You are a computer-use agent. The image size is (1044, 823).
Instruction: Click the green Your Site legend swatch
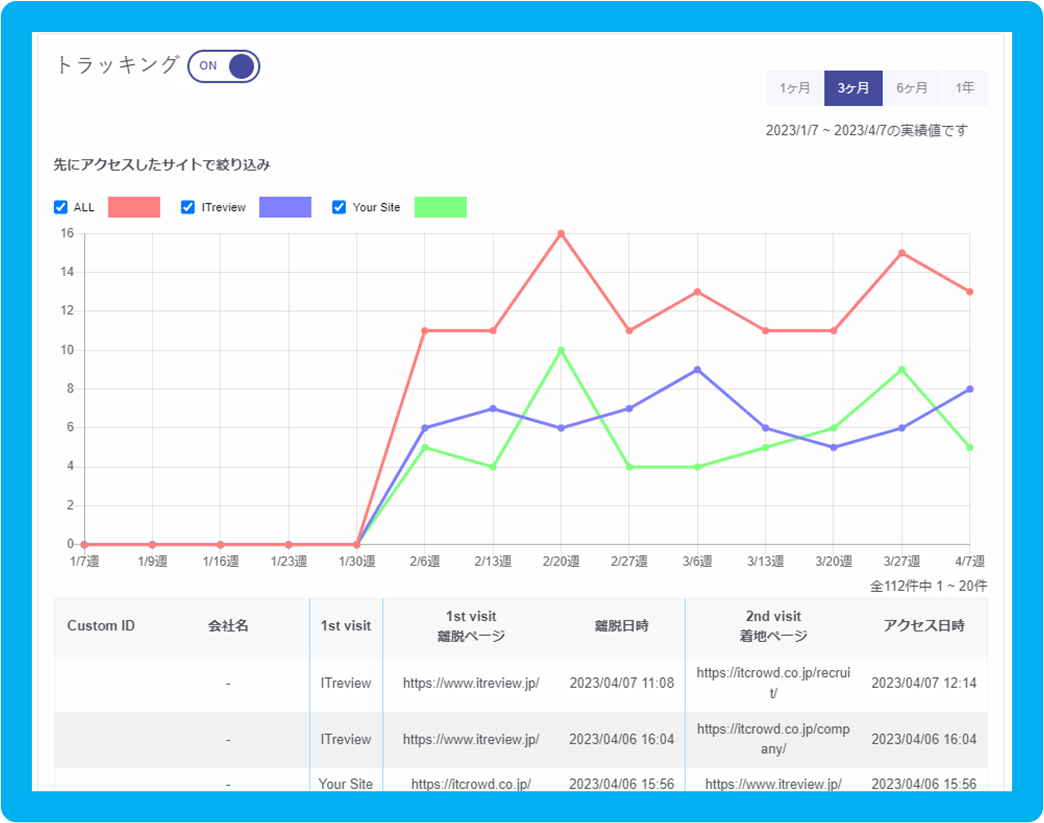440,207
